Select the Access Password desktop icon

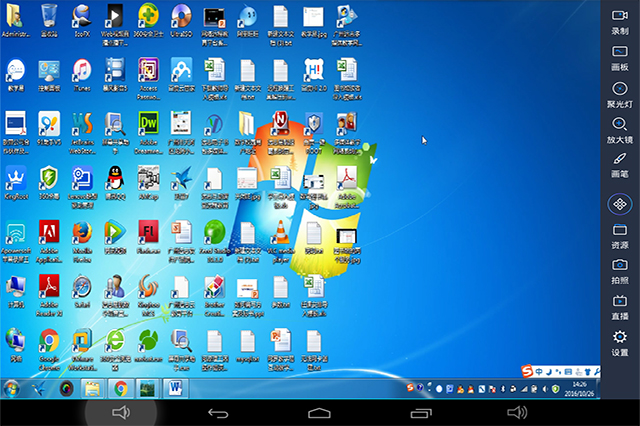(x=148, y=79)
